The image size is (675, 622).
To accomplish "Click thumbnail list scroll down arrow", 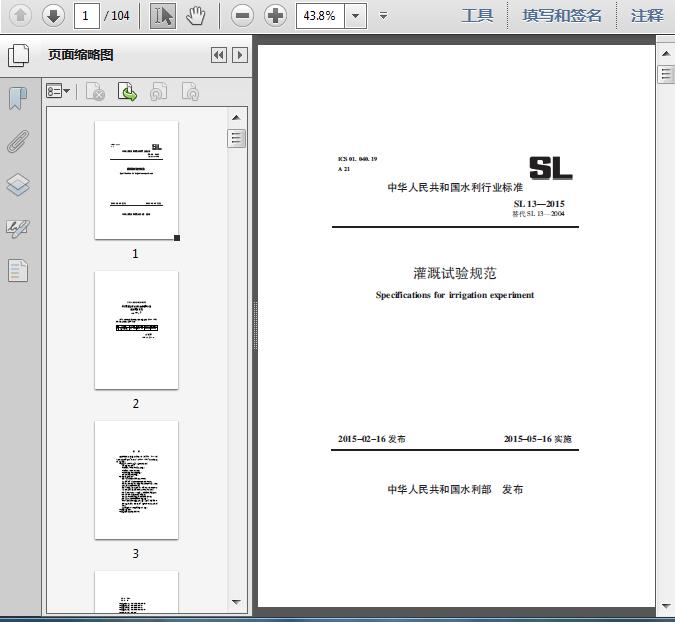I will (x=236, y=602).
